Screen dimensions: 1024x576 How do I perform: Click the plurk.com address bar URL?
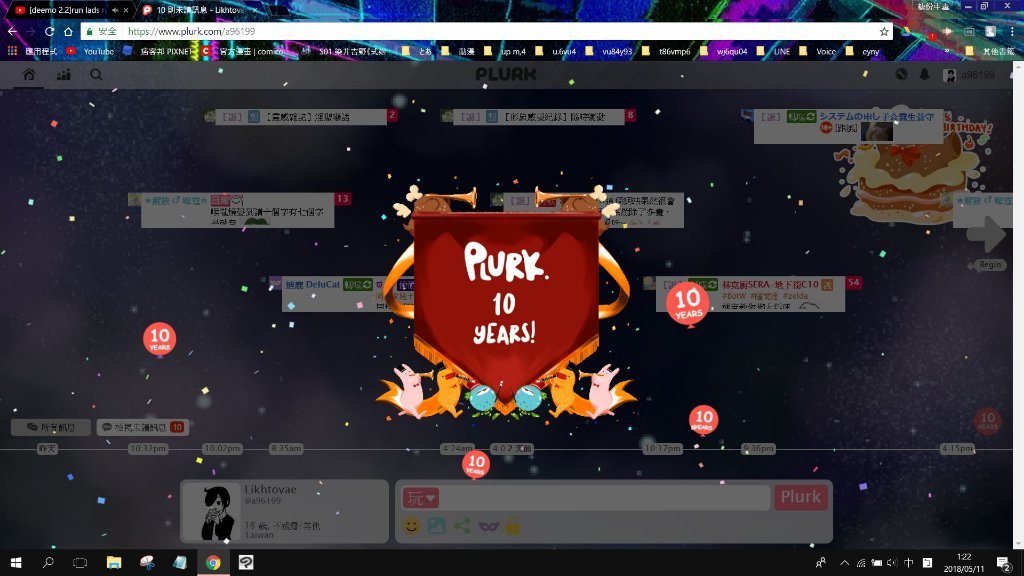point(191,31)
